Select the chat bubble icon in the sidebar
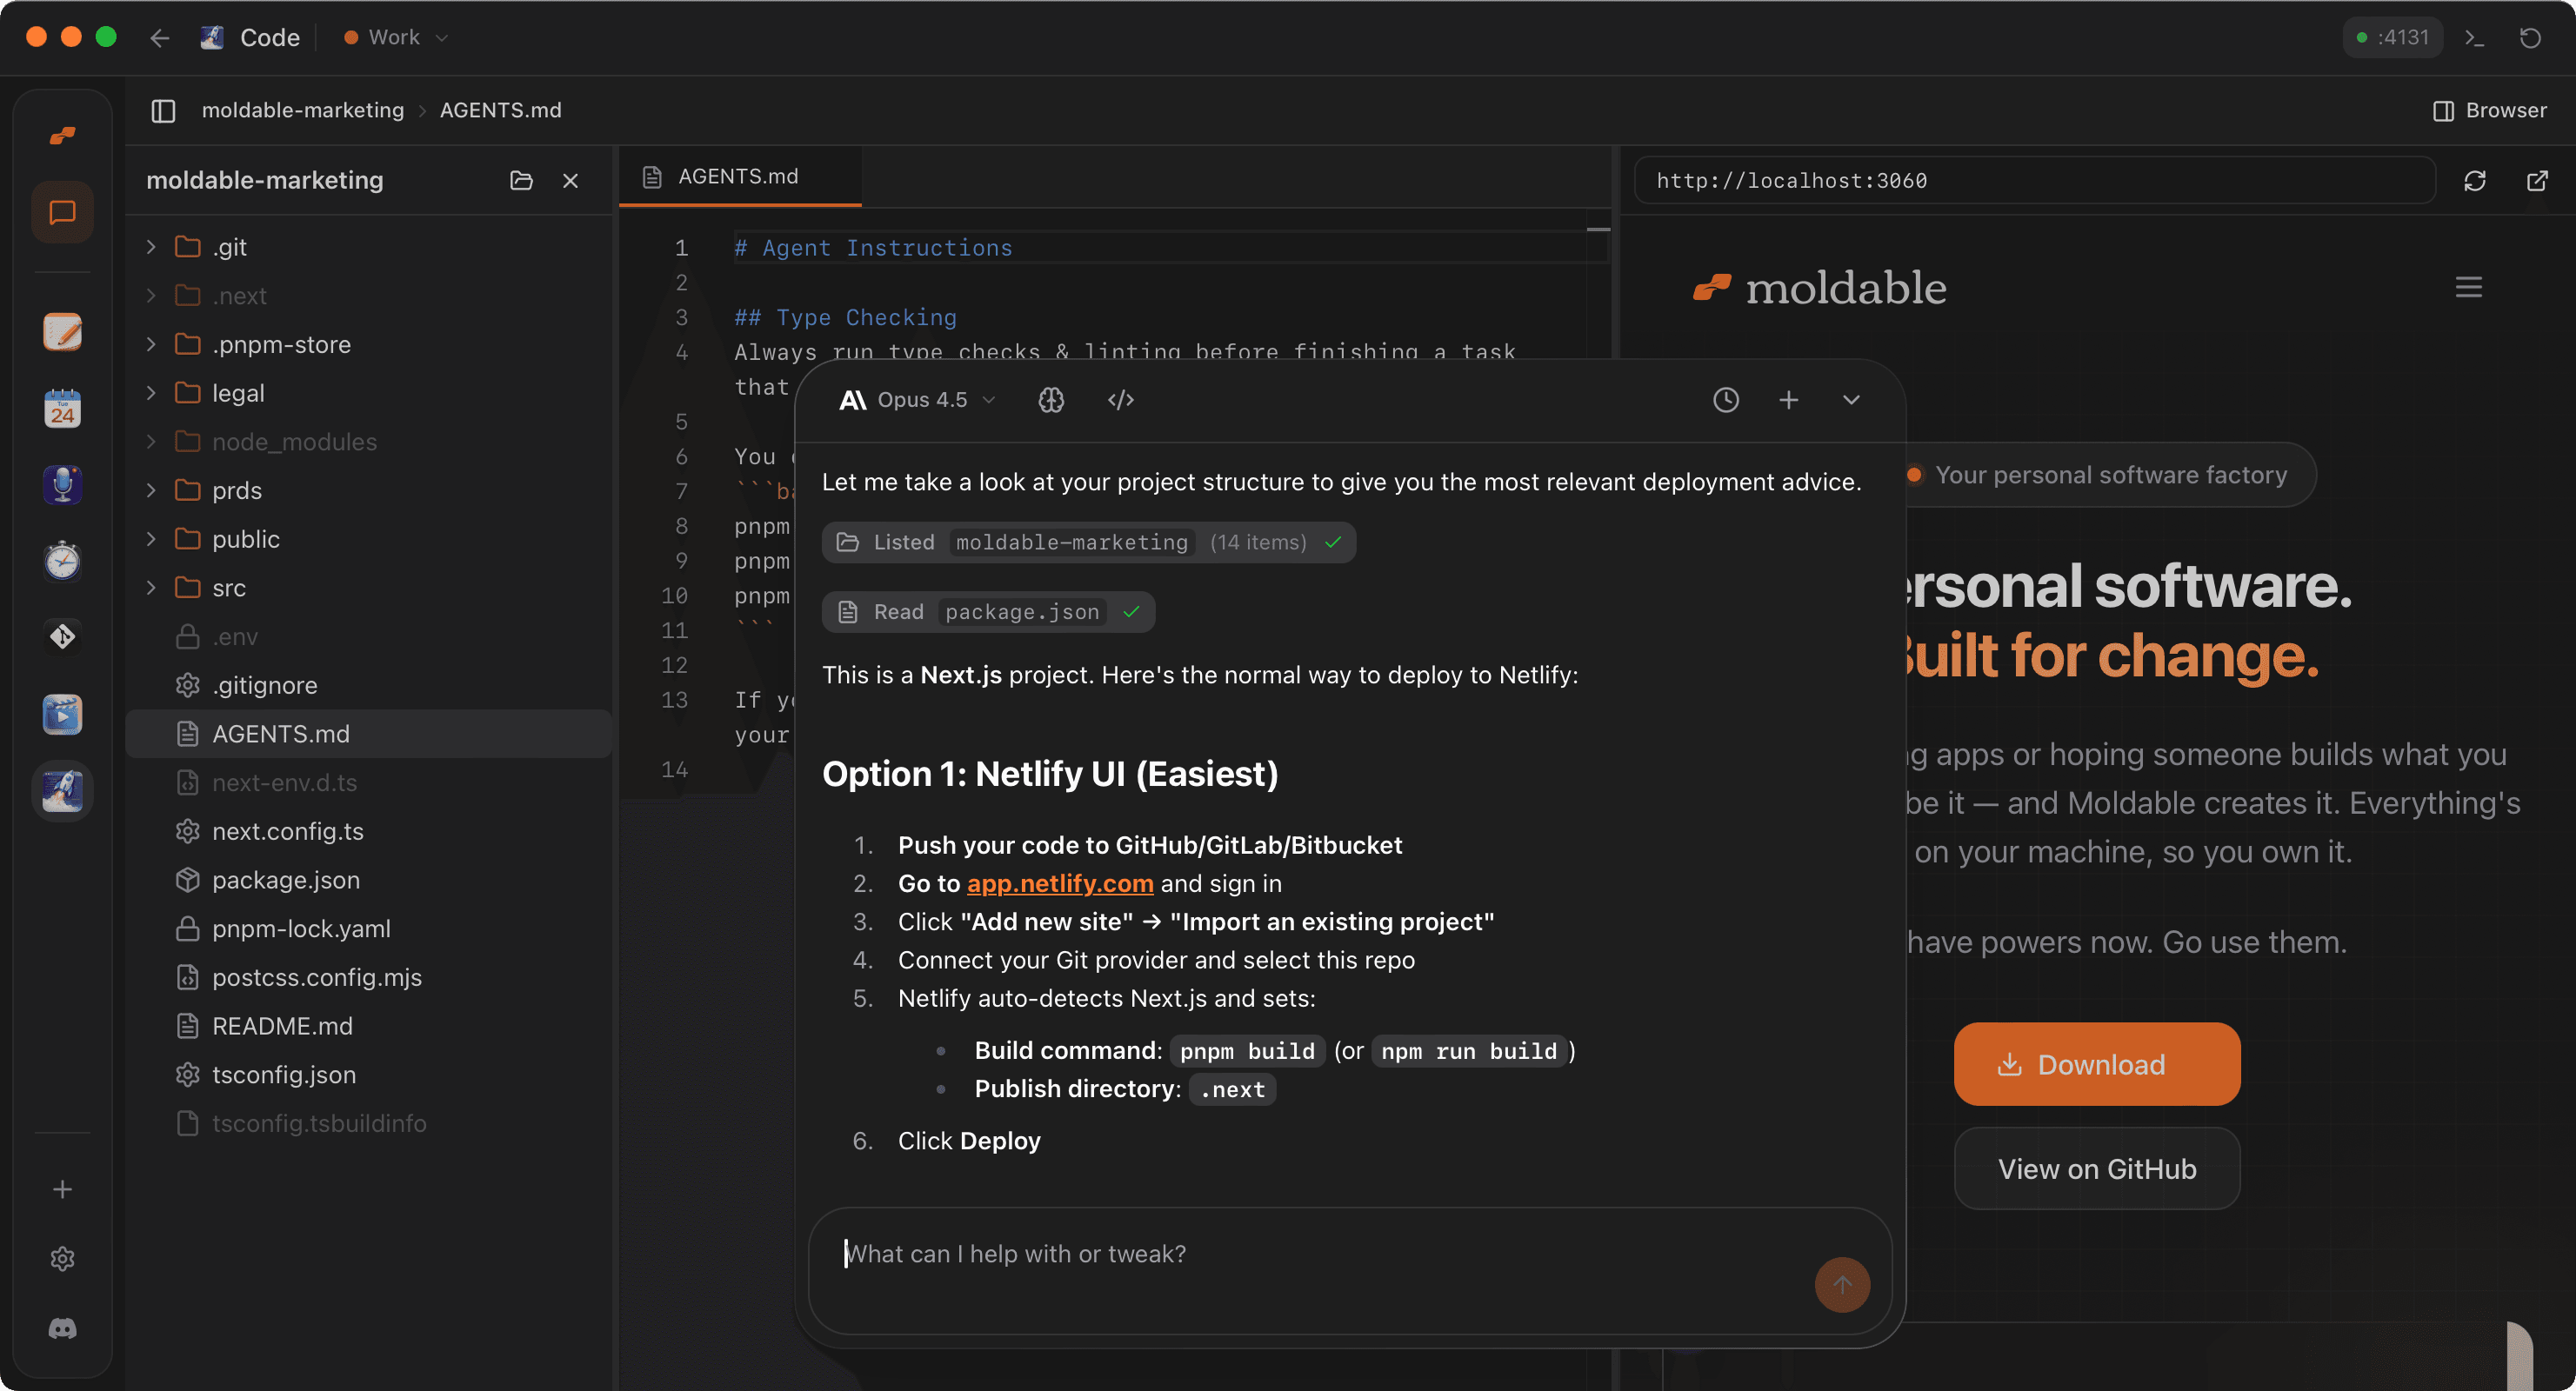Viewport: 2576px width, 1391px height. pyautogui.click(x=62, y=211)
